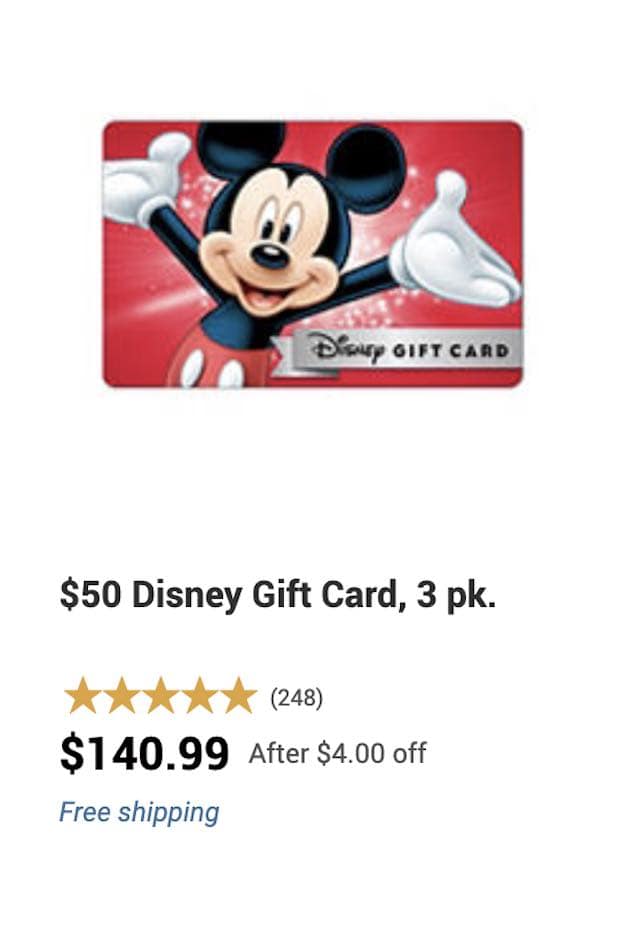Select the fifth gold rating star
Viewport: 630px width, 944px height.
[x=239, y=696]
